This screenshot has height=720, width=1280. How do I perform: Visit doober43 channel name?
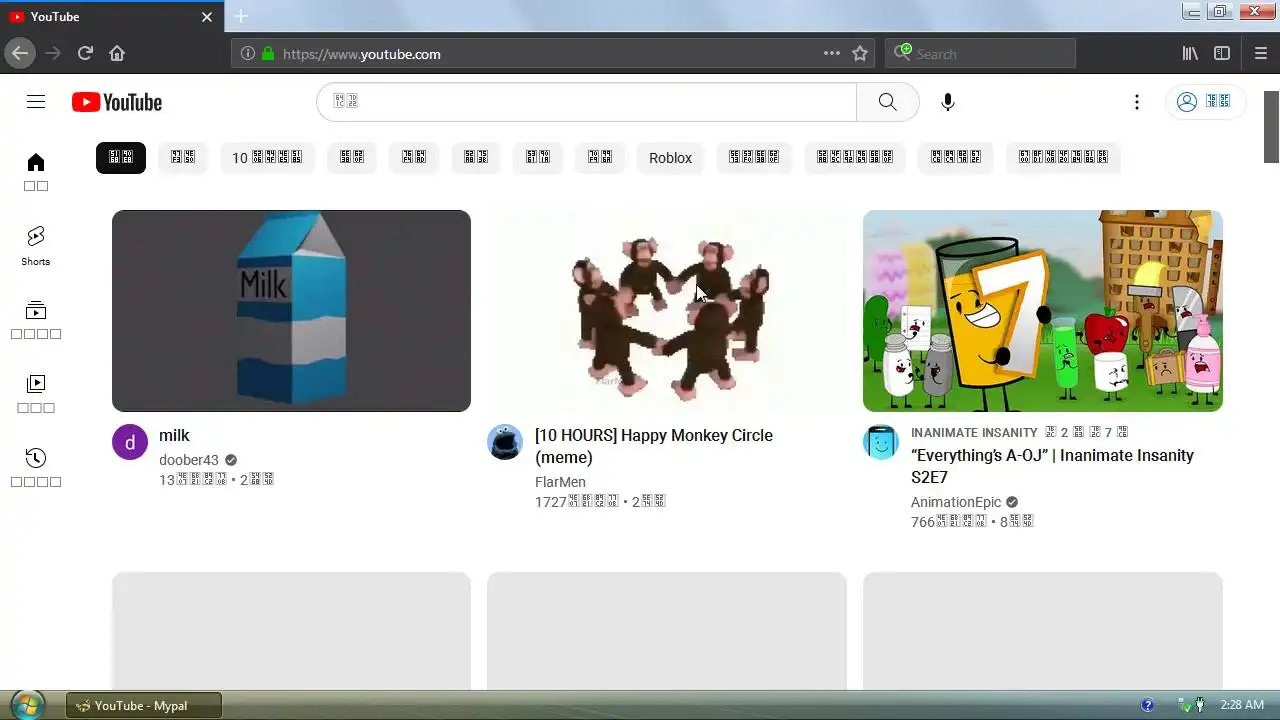click(189, 460)
